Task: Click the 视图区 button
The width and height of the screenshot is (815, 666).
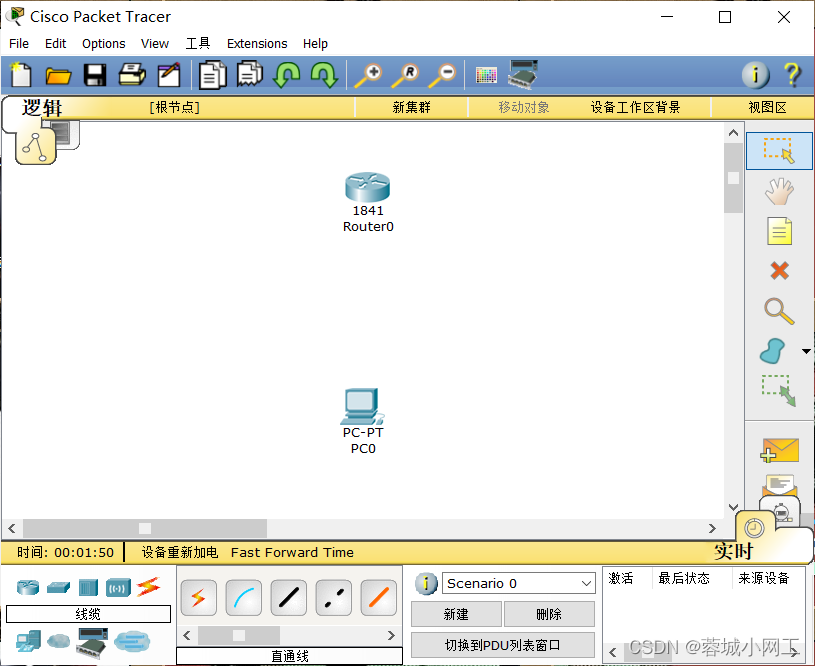Action: (x=767, y=108)
